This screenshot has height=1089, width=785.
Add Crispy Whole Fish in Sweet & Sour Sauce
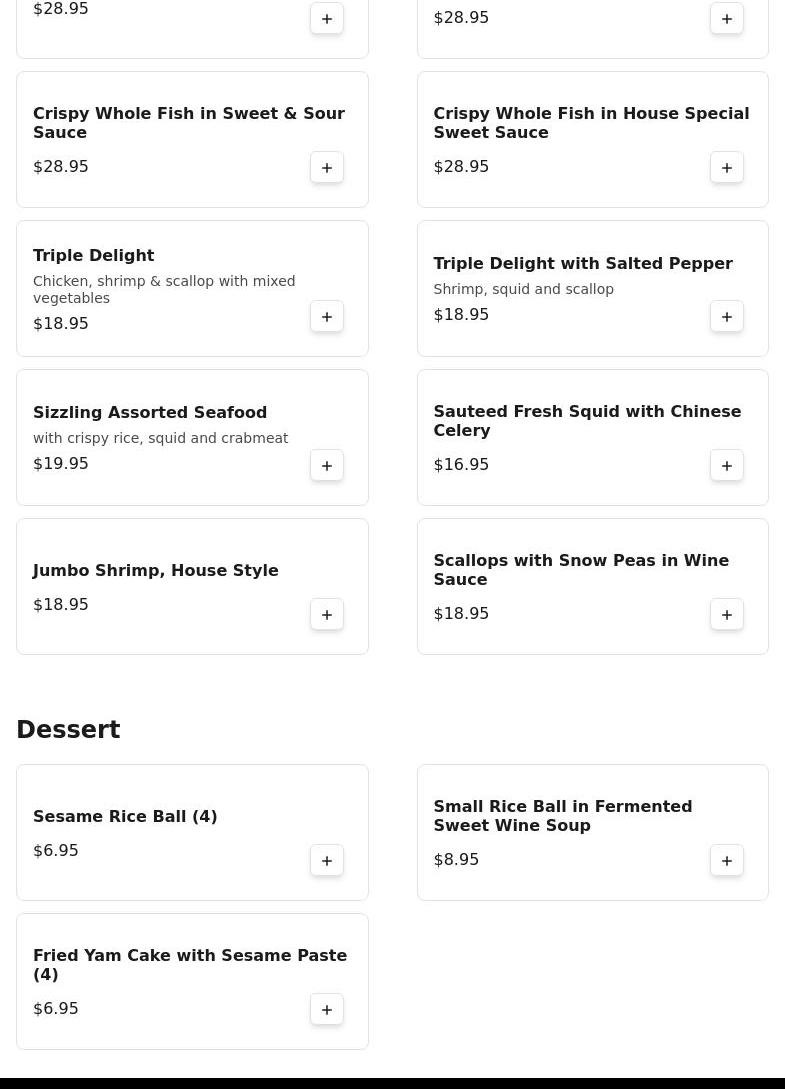[x=327, y=167]
